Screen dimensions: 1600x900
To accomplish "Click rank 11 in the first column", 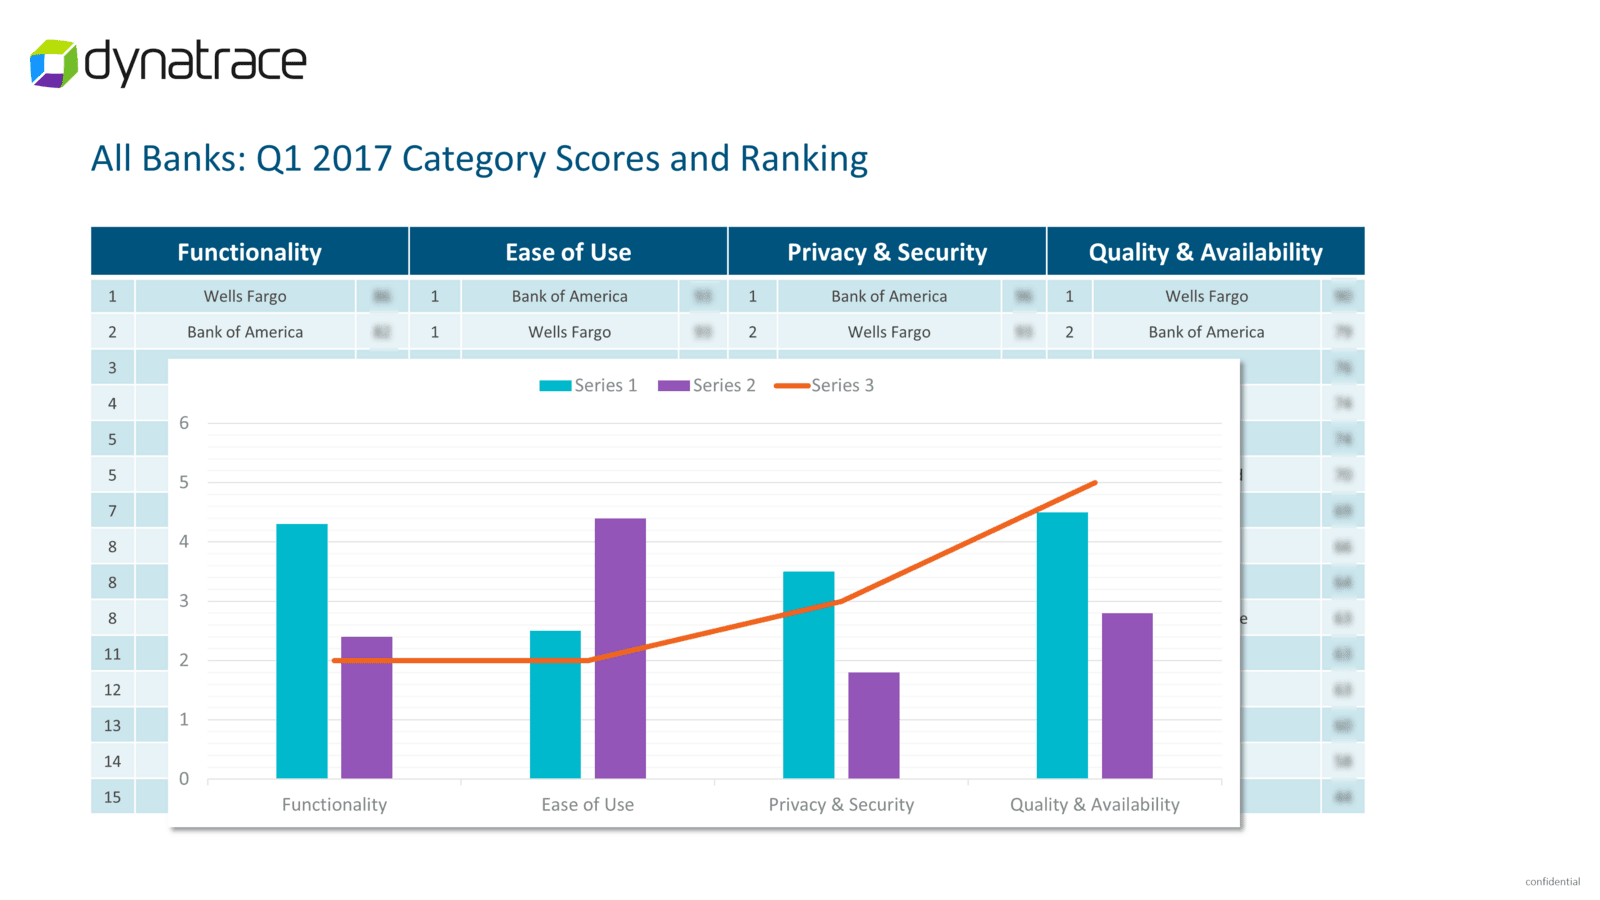I will click(112, 654).
